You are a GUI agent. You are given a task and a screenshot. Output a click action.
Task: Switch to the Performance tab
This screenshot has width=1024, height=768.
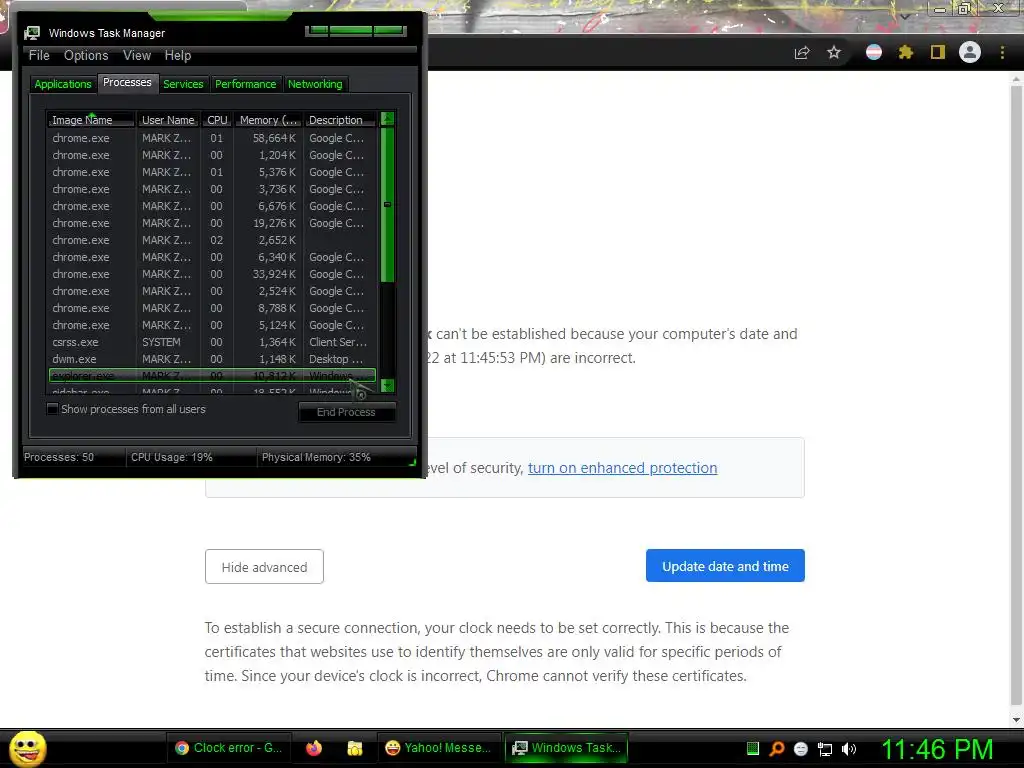[x=246, y=84]
